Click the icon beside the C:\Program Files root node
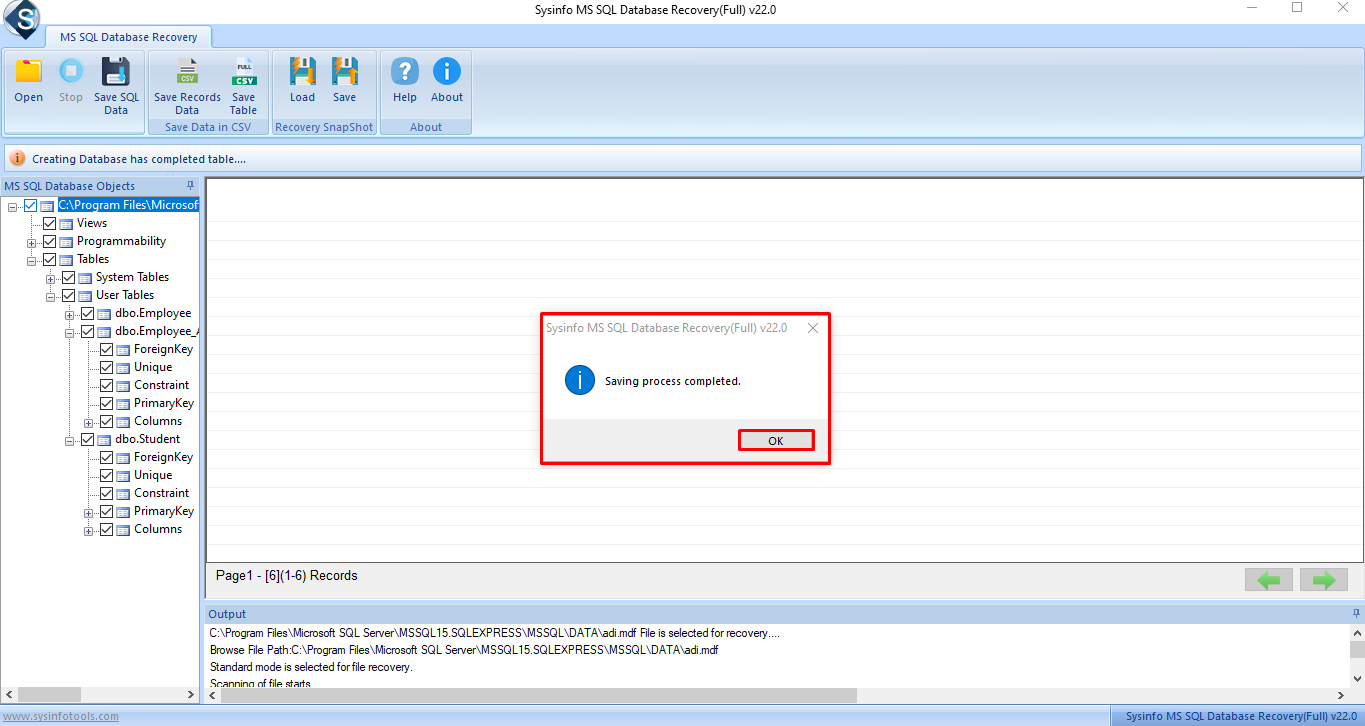This screenshot has width=1365, height=726. point(47,206)
